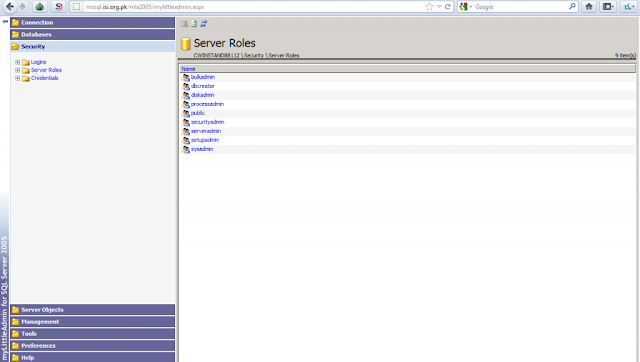Expand the Credentials tree node

click(18, 78)
